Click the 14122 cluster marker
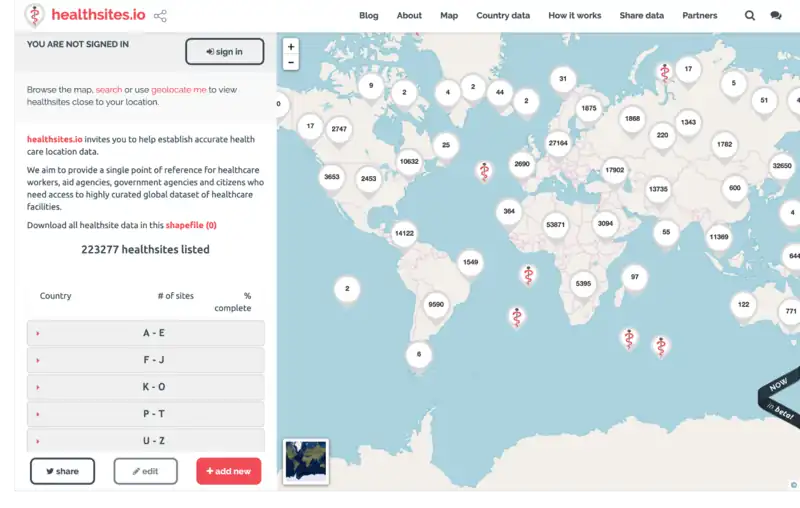 (404, 233)
